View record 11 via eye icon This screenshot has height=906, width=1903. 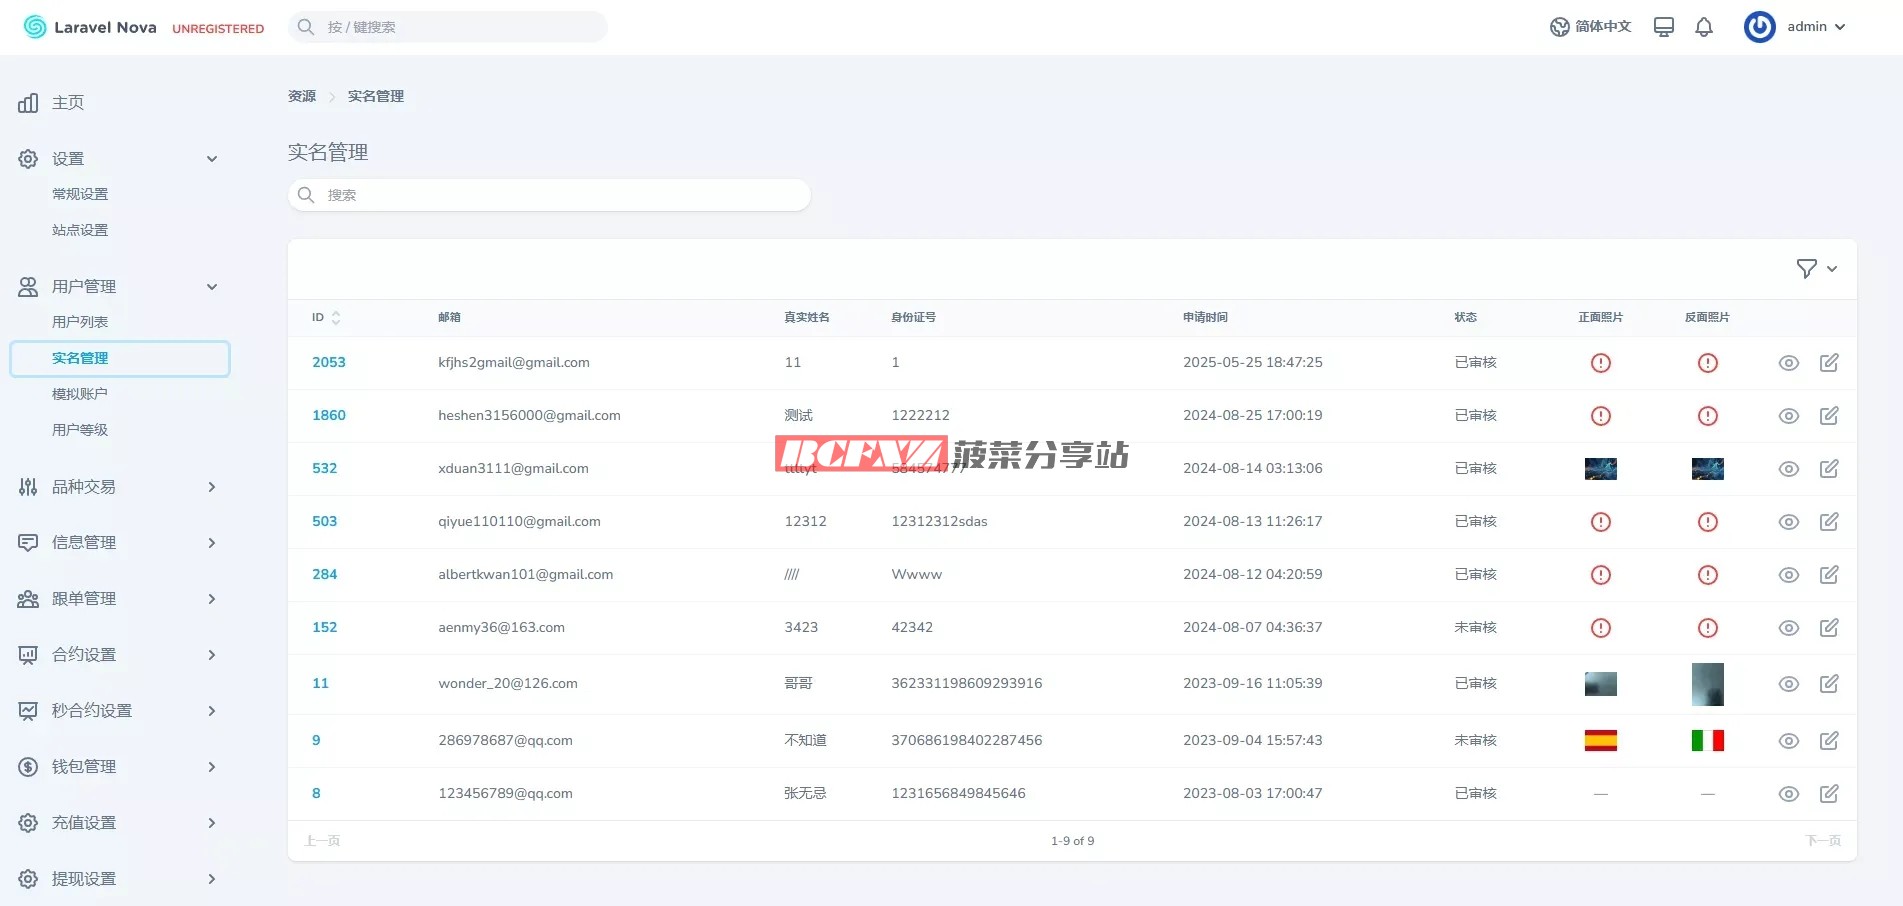pos(1788,684)
